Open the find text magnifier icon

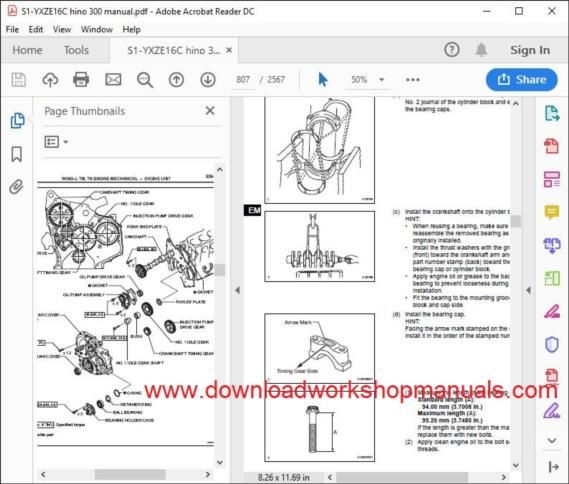(x=145, y=80)
